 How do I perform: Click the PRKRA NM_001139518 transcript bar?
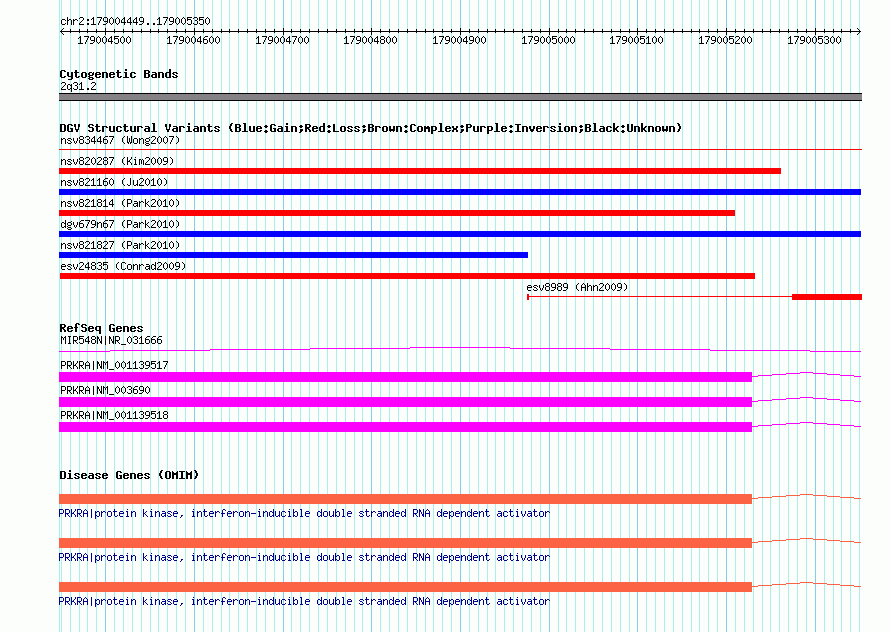click(405, 427)
